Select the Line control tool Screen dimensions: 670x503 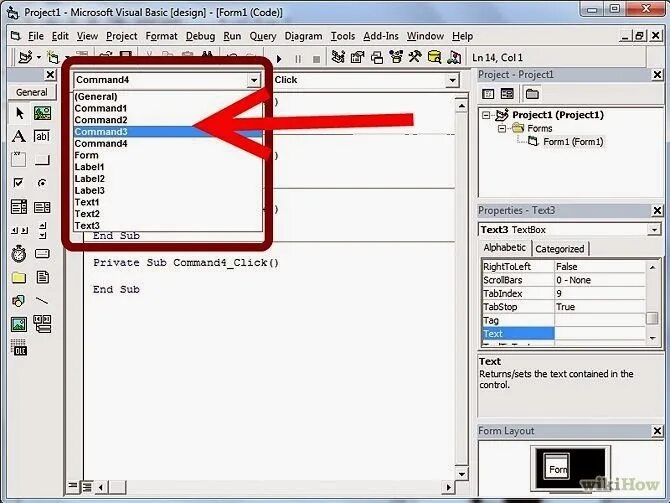click(42, 301)
